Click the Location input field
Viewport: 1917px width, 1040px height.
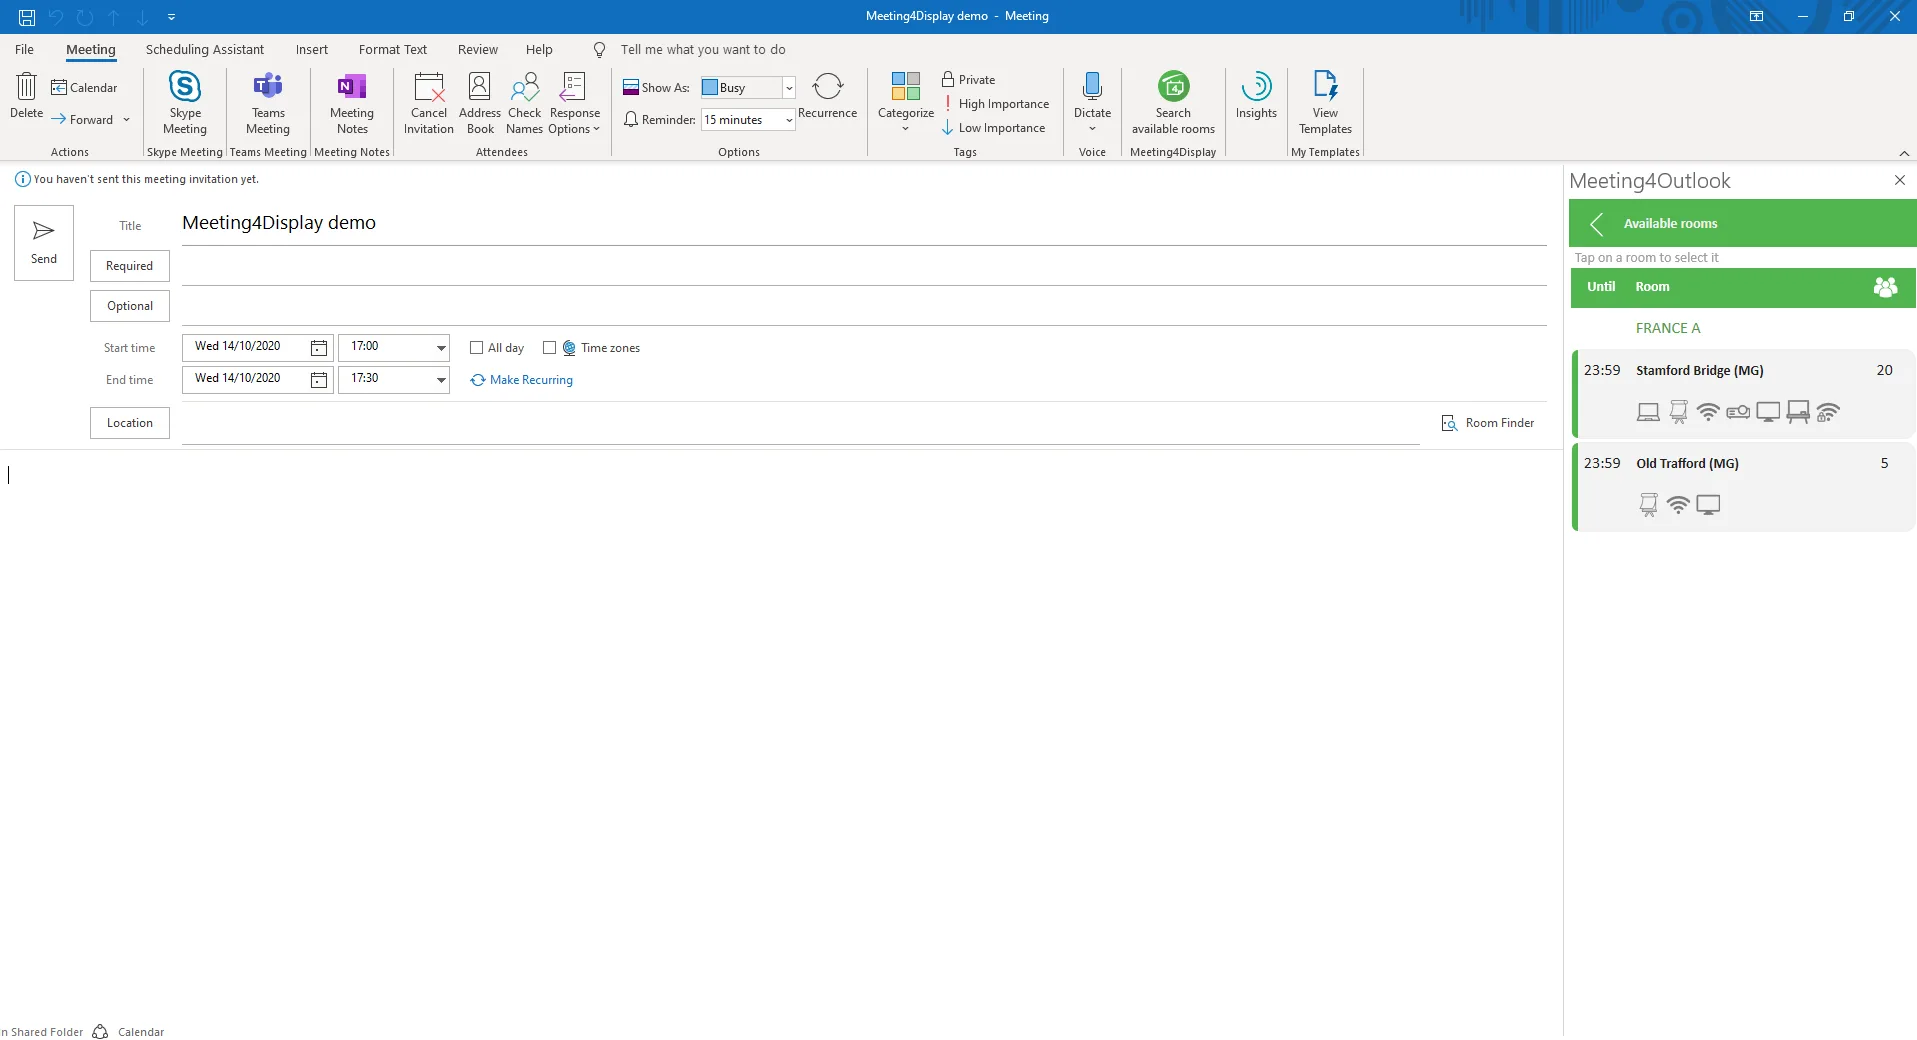800,424
